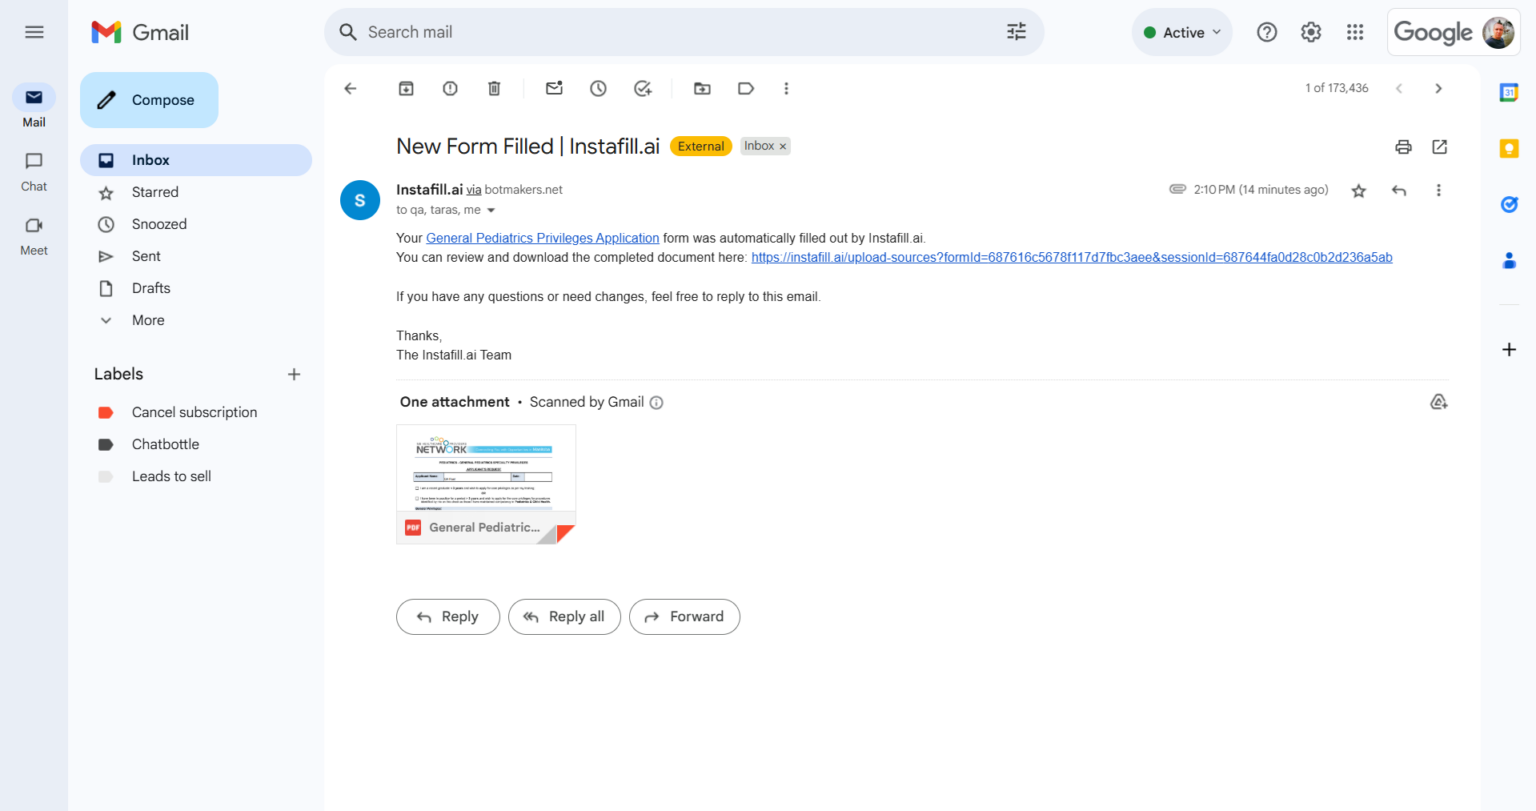The height and width of the screenshot is (811, 1536).
Task: Mark the email as unread
Action: pos(554,88)
